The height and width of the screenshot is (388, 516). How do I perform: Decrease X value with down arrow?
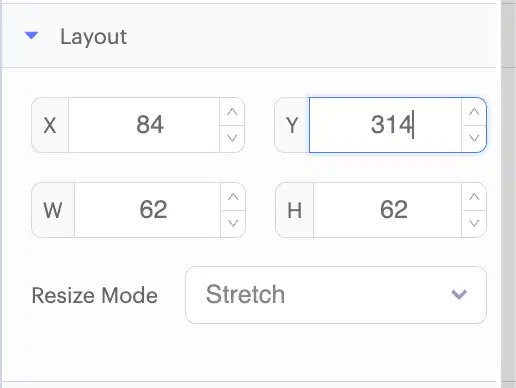(x=232, y=138)
